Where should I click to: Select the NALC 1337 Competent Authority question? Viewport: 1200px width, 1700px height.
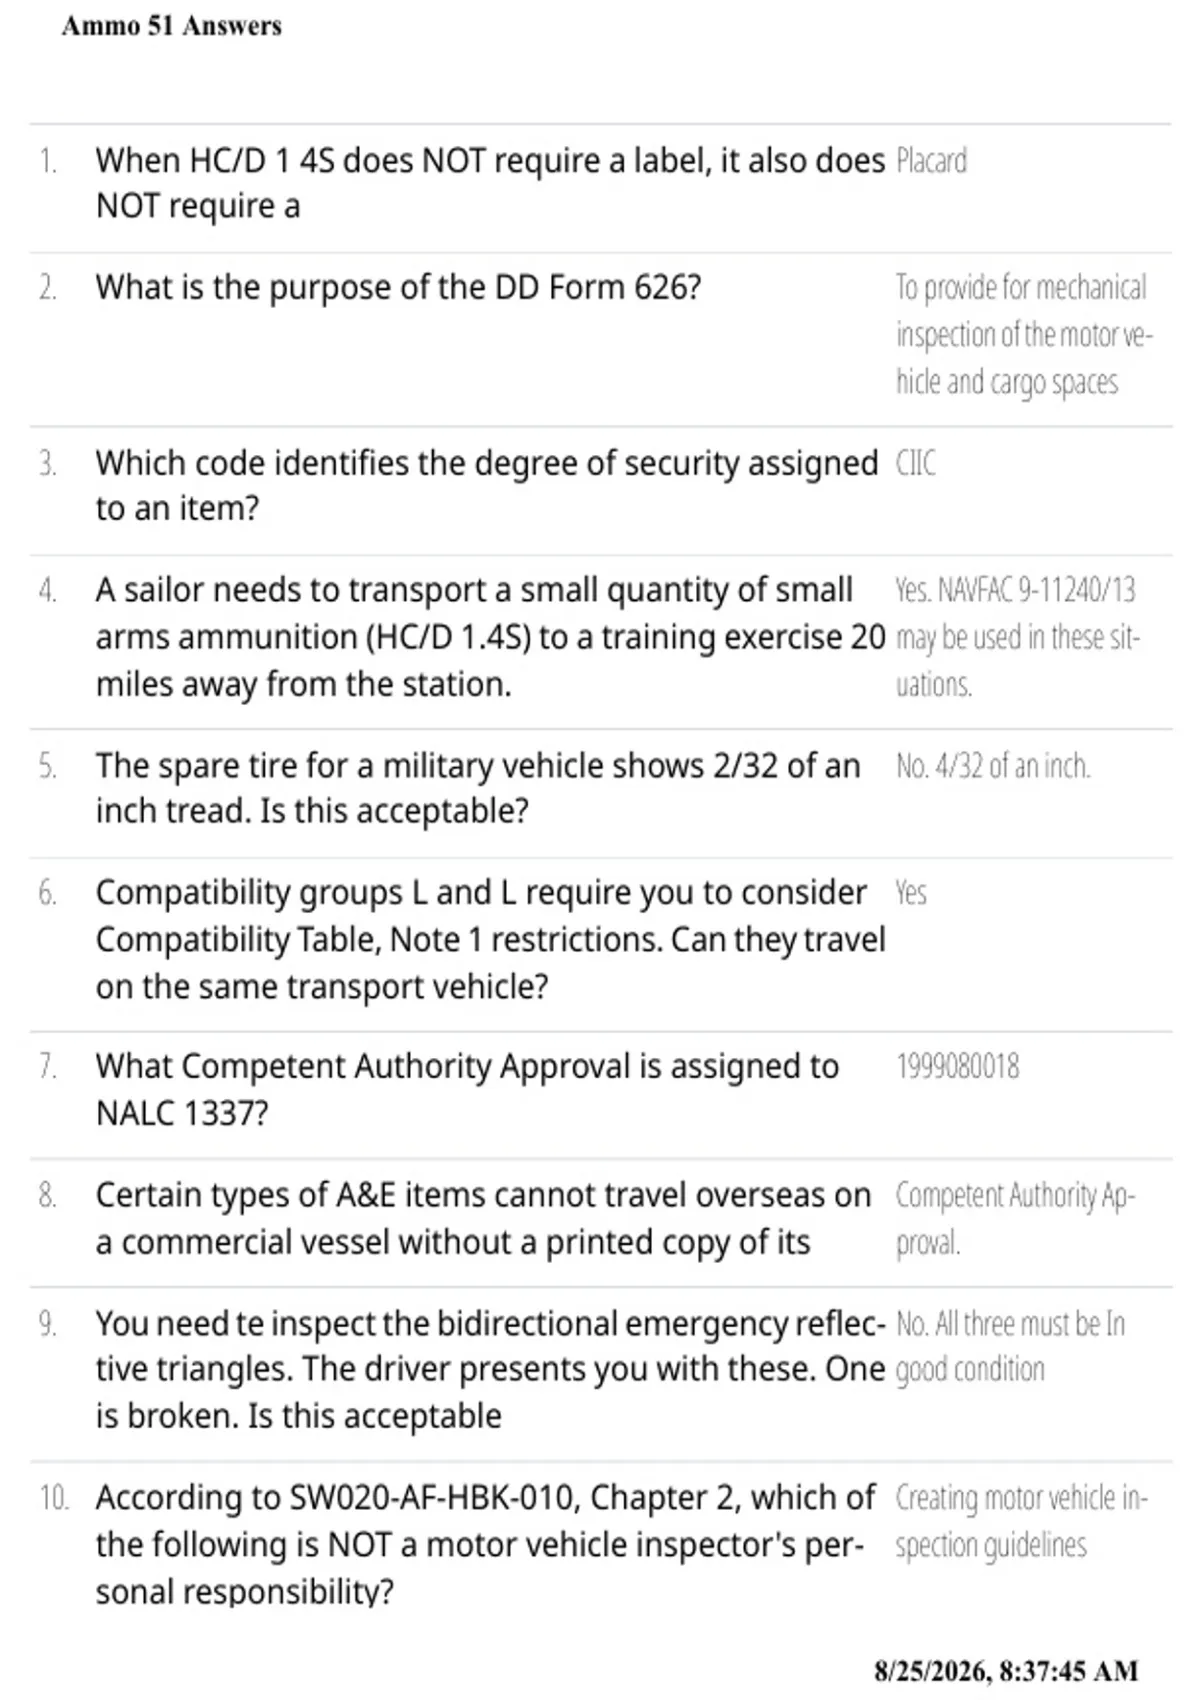coord(467,1090)
